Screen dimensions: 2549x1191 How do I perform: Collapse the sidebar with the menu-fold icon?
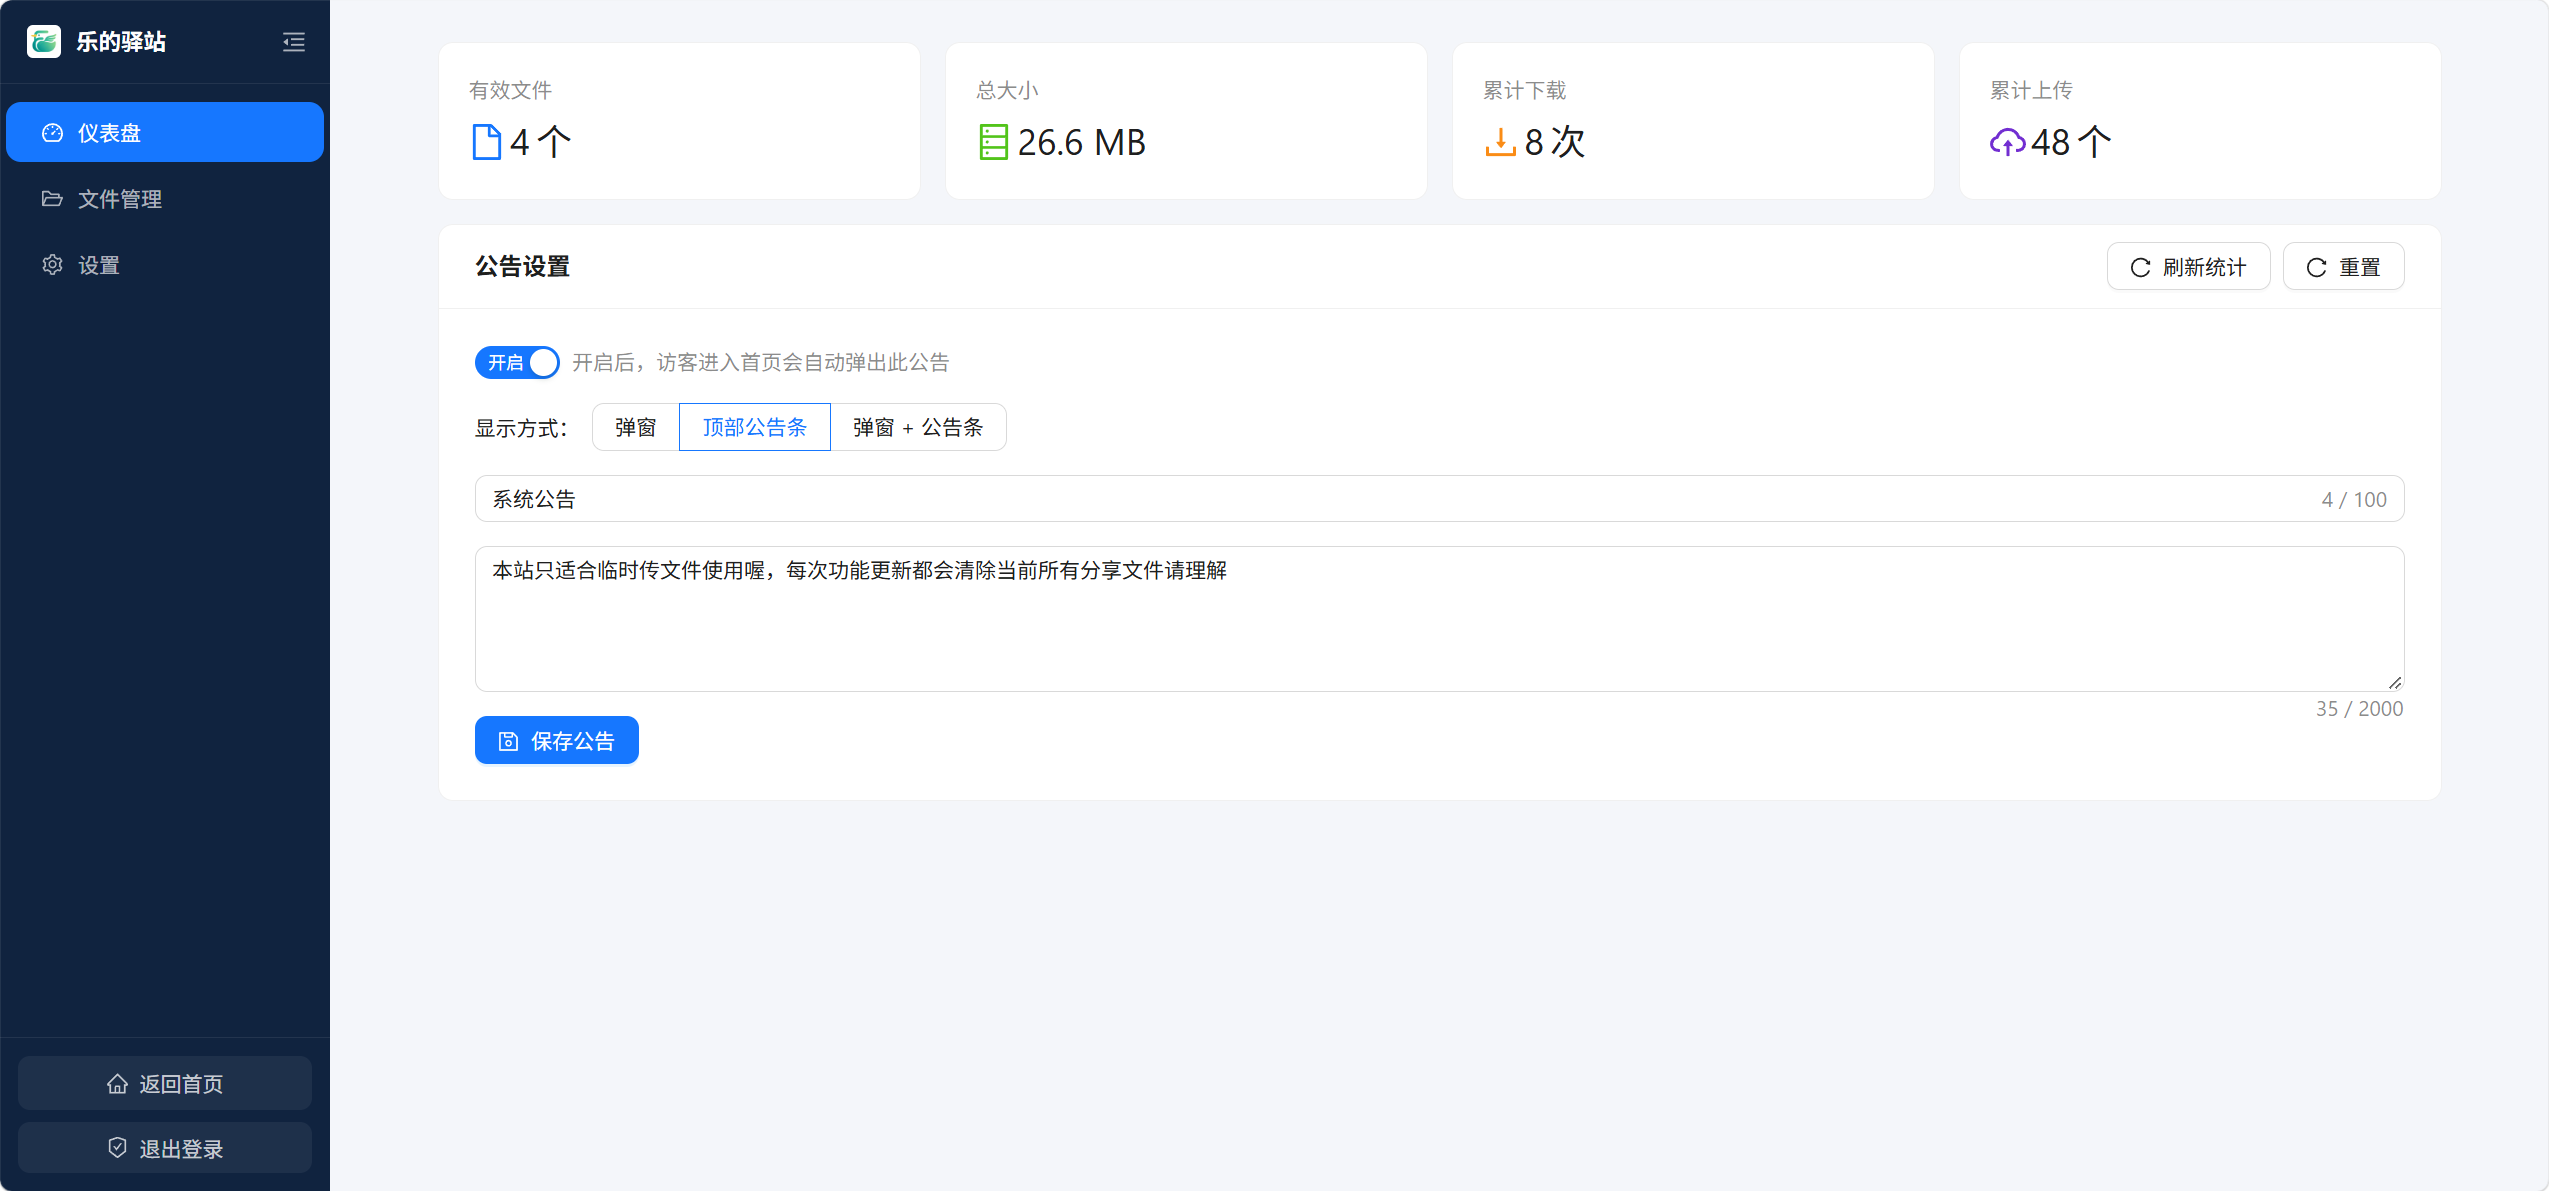click(294, 42)
